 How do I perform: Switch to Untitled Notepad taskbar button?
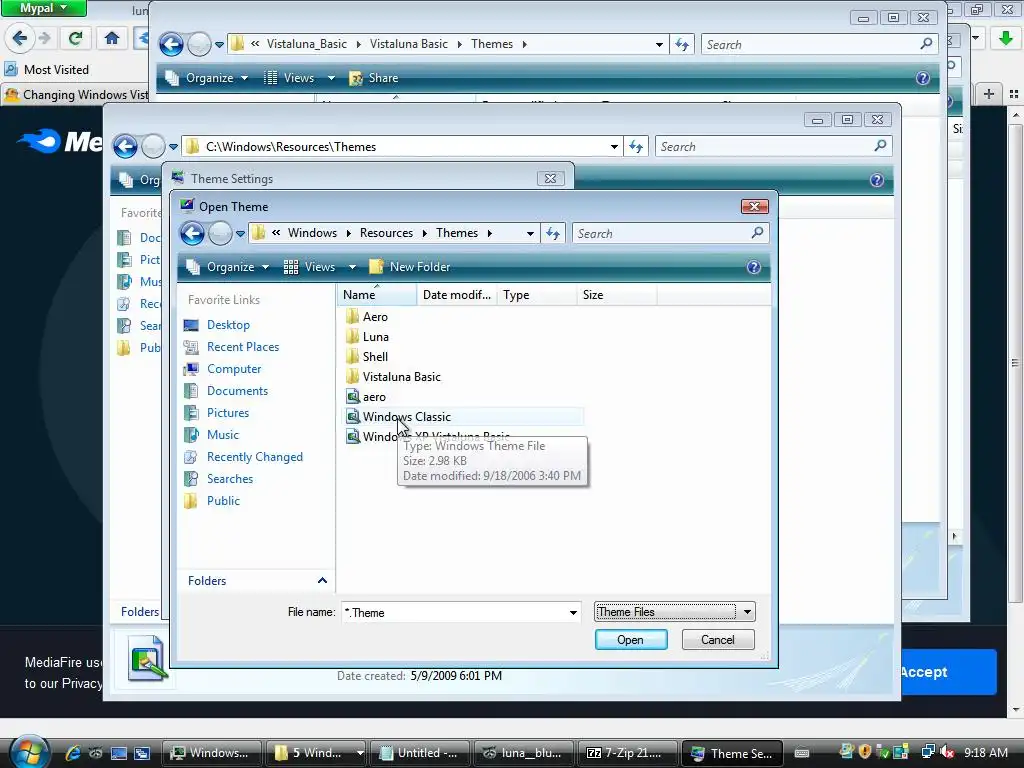tap(419, 753)
